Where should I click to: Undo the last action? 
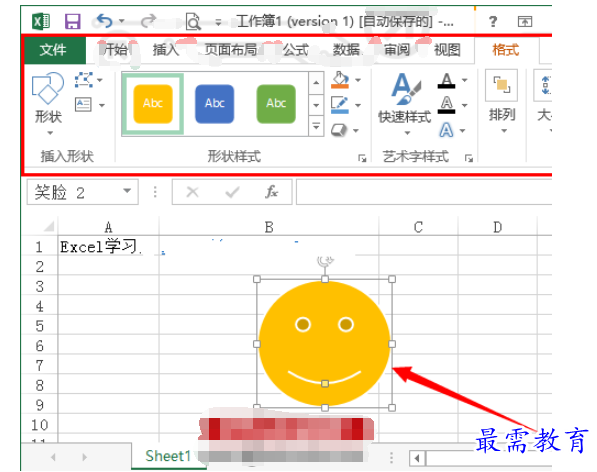(x=104, y=21)
